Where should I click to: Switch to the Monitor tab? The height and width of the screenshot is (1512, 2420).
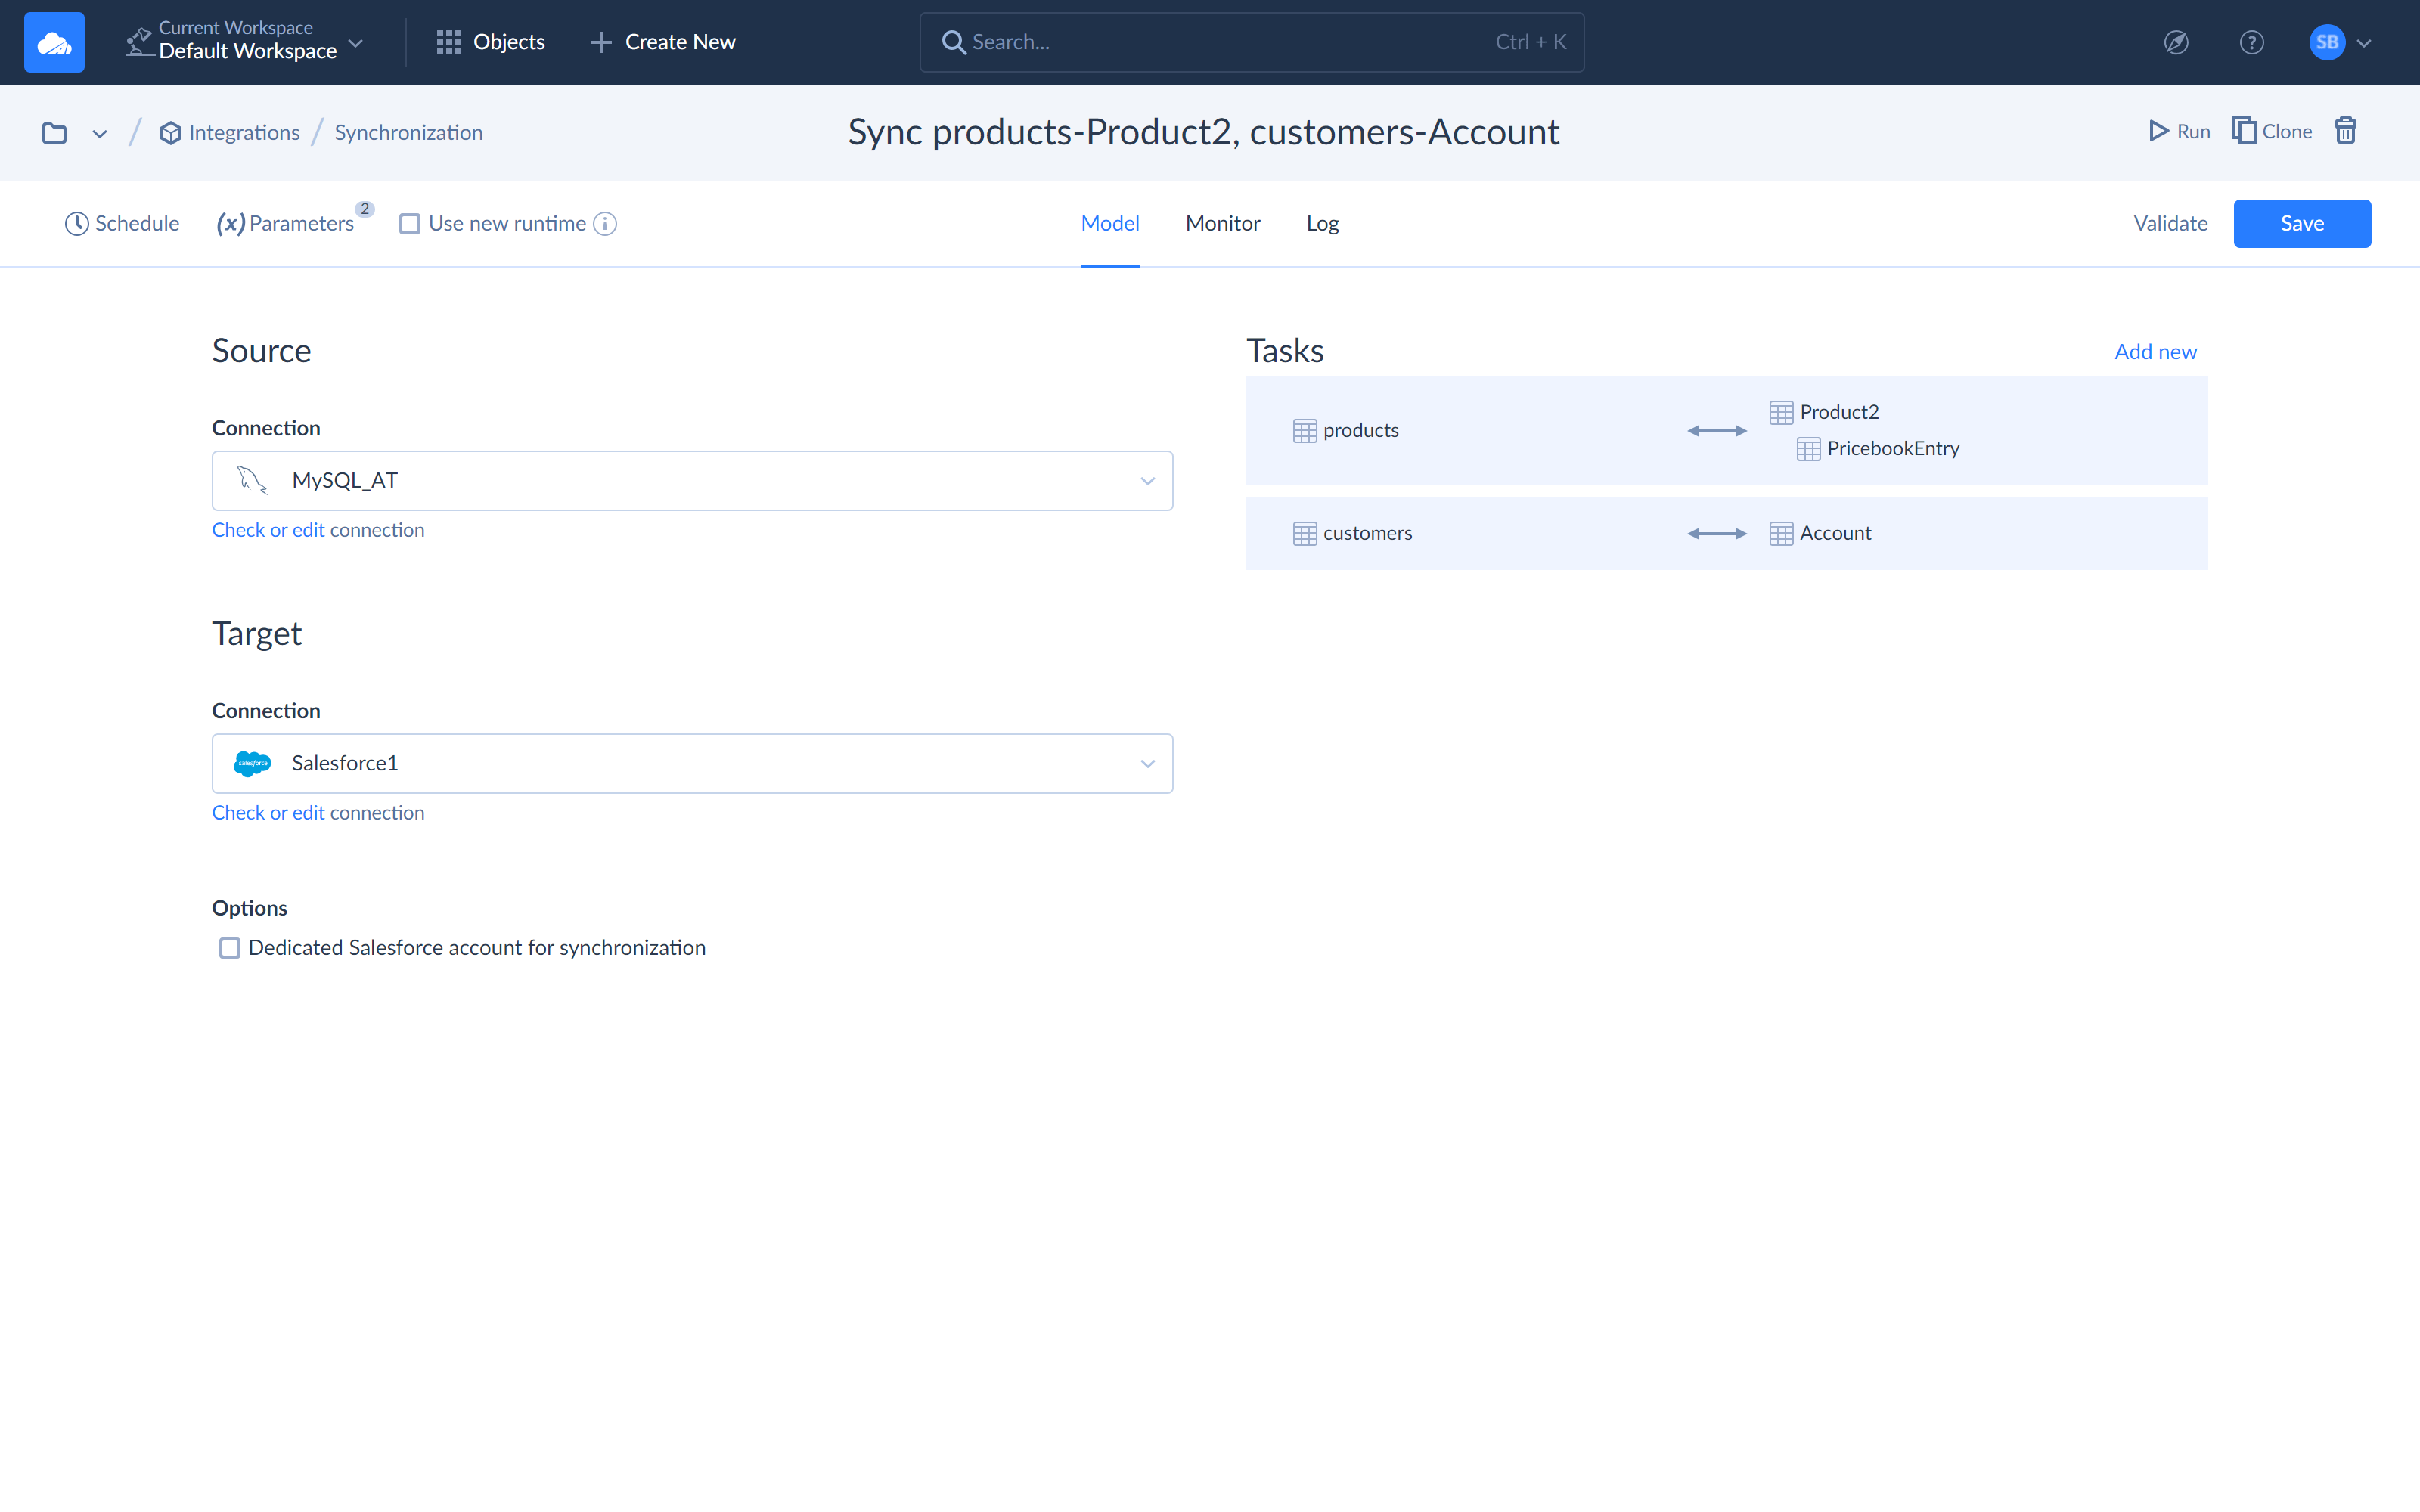click(x=1222, y=223)
